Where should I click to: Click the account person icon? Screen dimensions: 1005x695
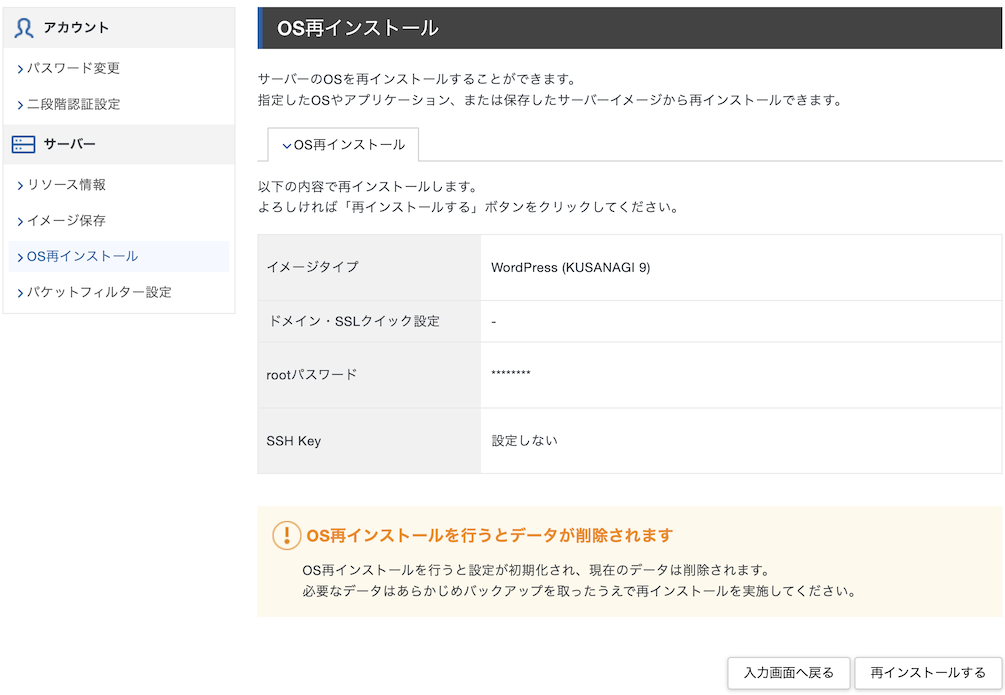pos(24,28)
